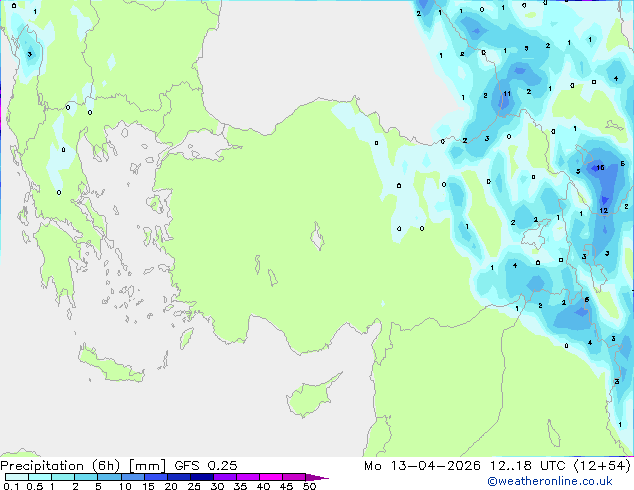Click the island of Cyprus on the map
The image size is (634, 490).
pyautogui.click(x=312, y=394)
